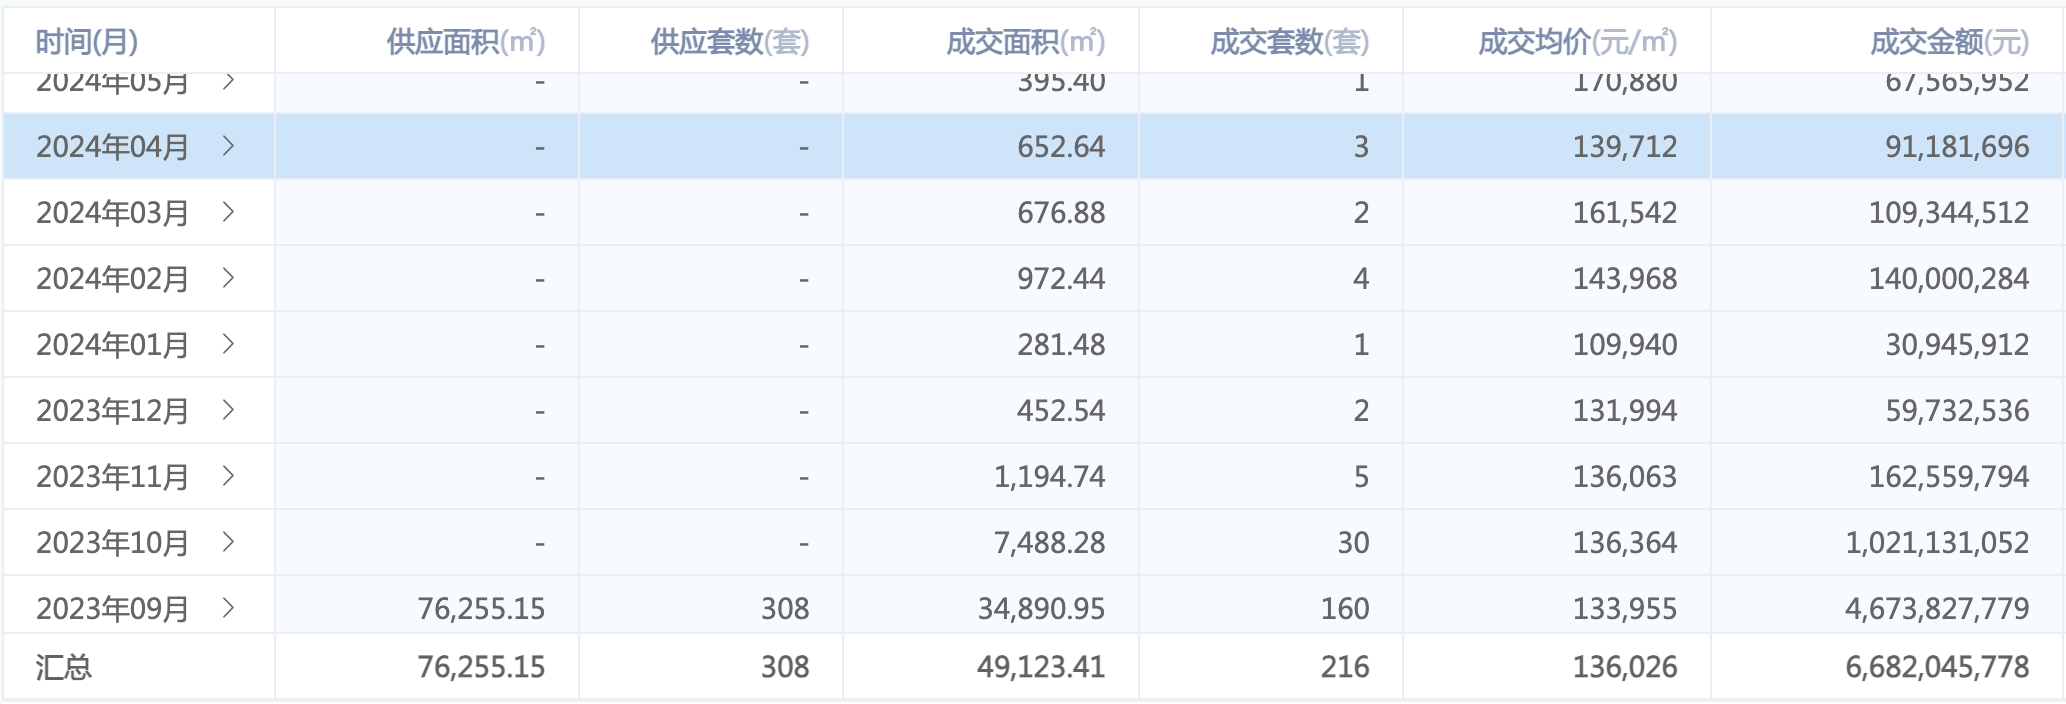Click the 76,255.15 supply area in 2023年09月

click(x=481, y=608)
